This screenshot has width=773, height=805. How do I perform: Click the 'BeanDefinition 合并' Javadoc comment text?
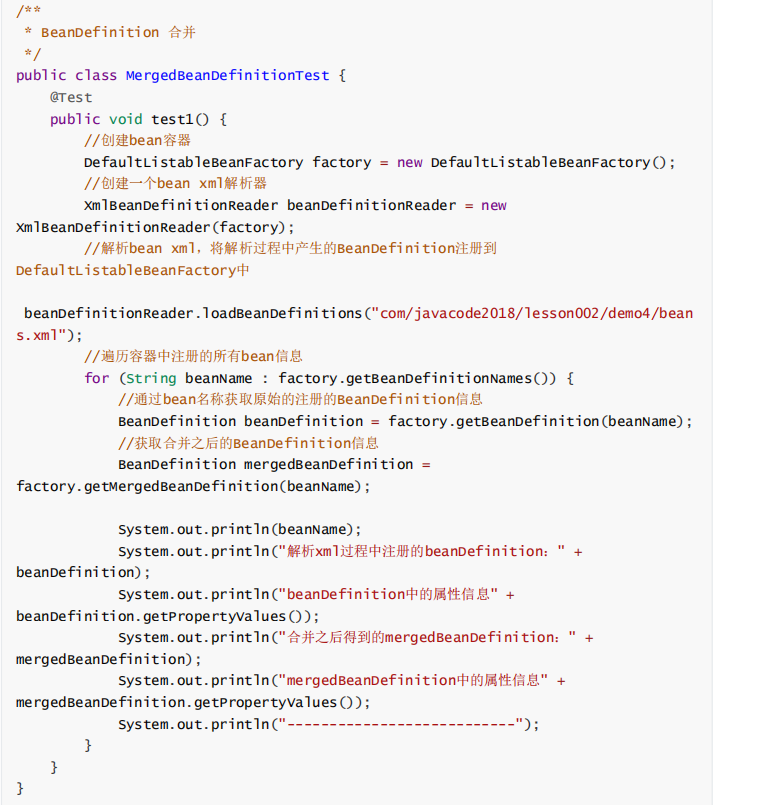(118, 32)
